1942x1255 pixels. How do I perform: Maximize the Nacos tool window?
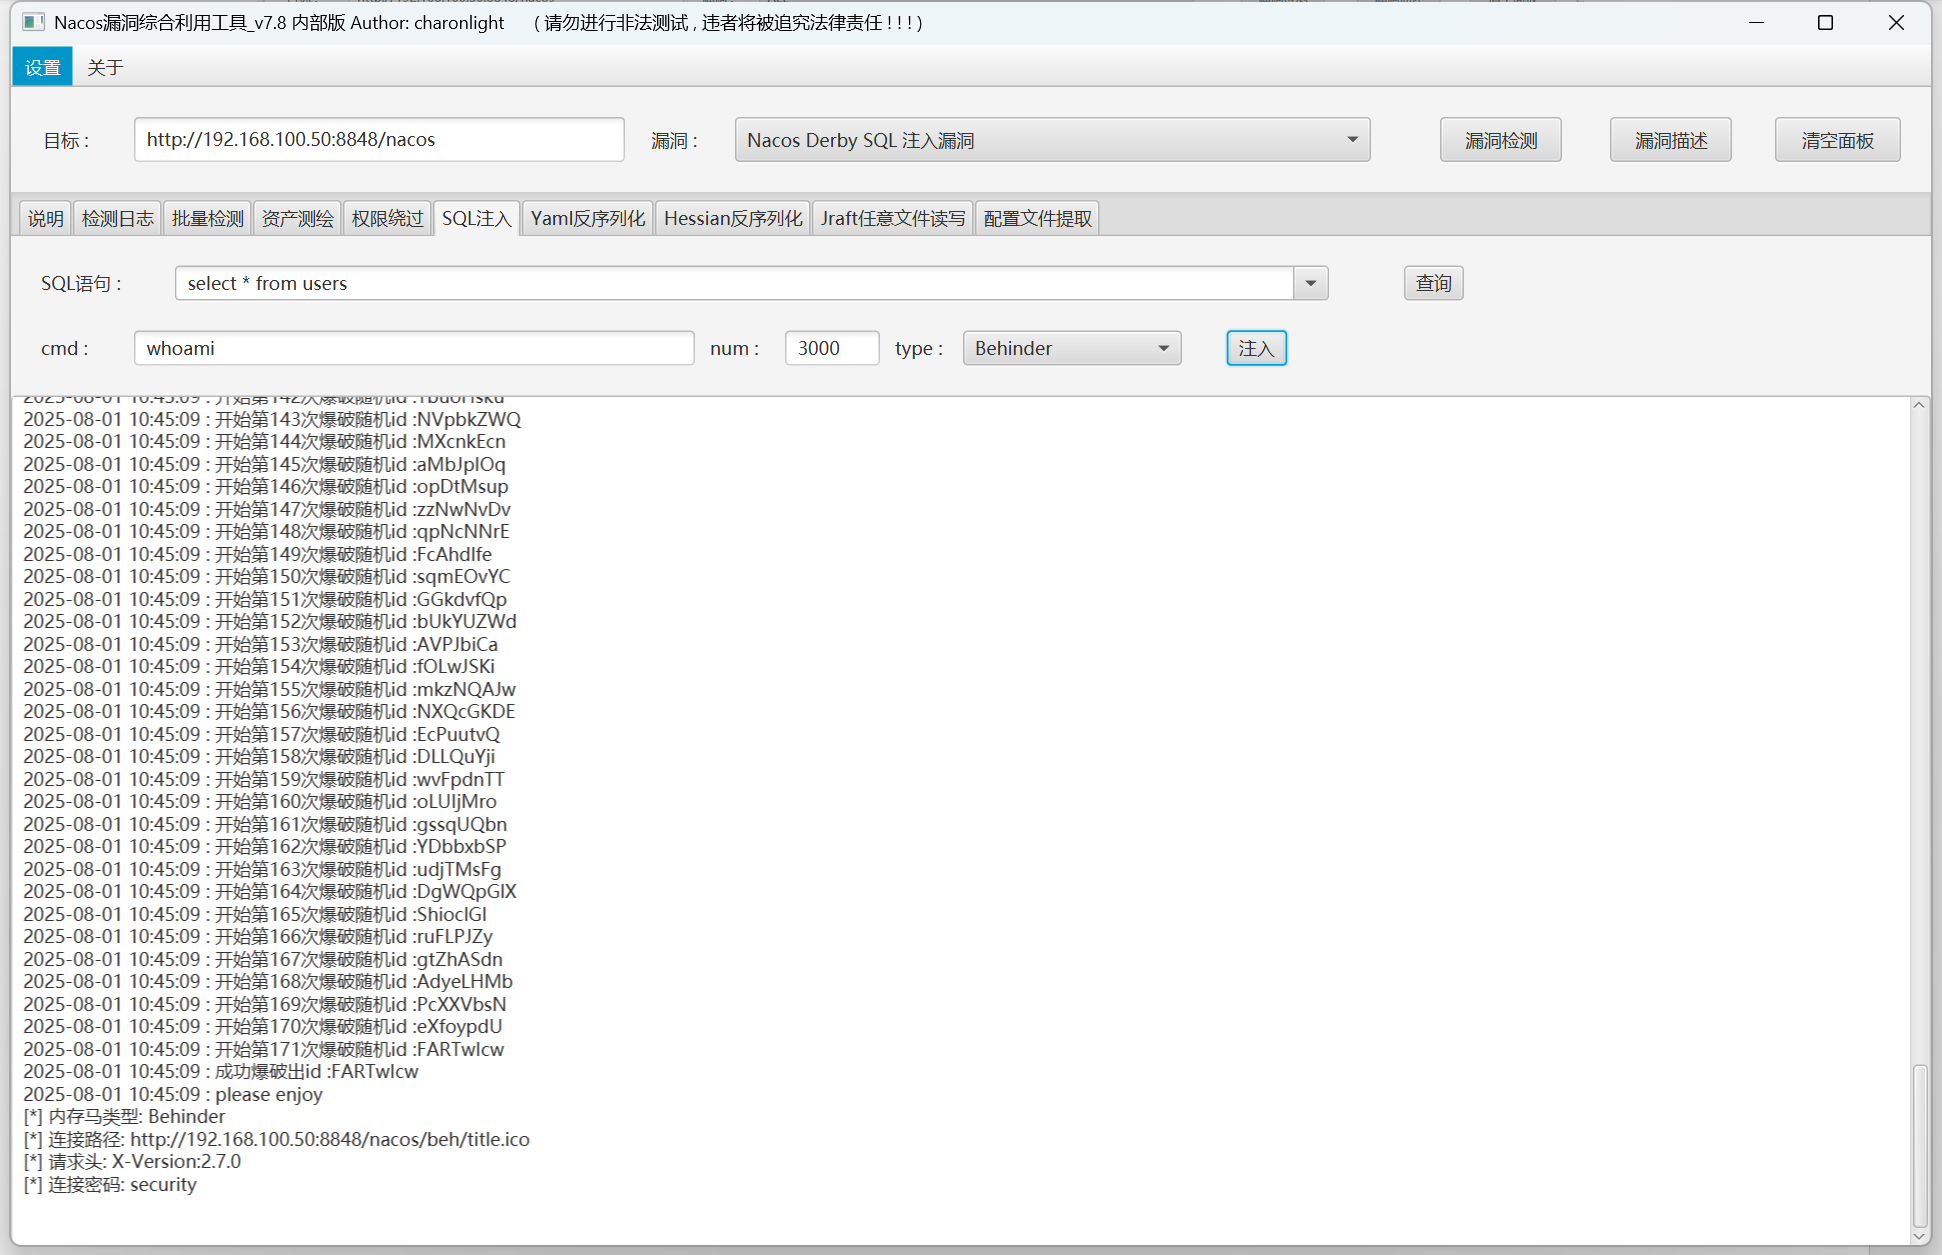click(x=1825, y=22)
